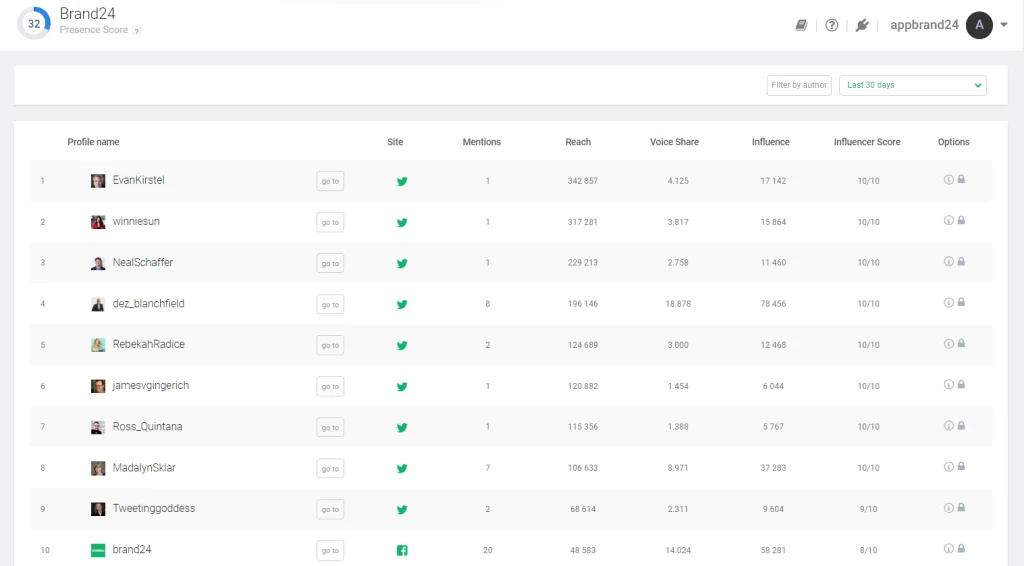Click the Influencer Score column header

point(867,142)
